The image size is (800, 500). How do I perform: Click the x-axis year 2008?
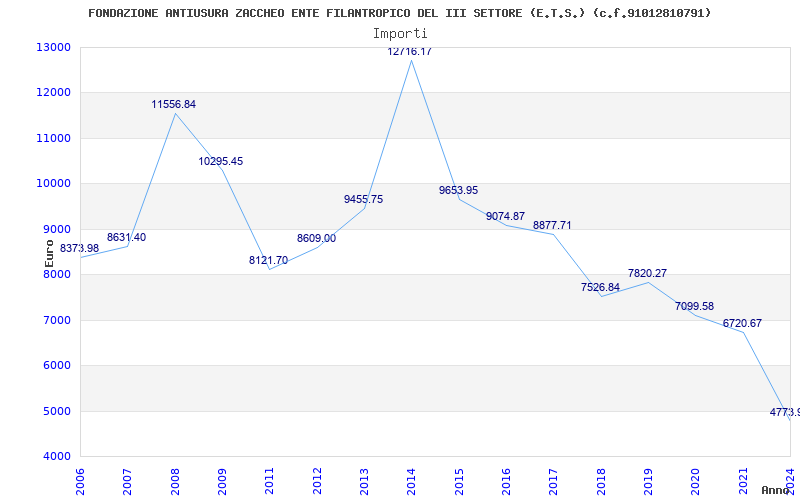(175, 481)
